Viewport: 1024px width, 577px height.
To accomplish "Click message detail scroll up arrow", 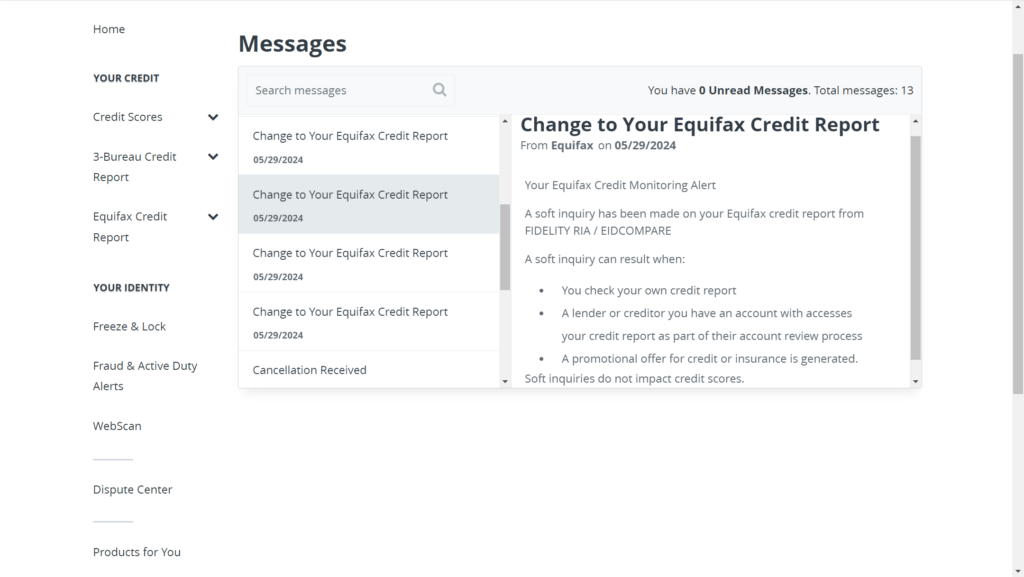I will tap(916, 121).
